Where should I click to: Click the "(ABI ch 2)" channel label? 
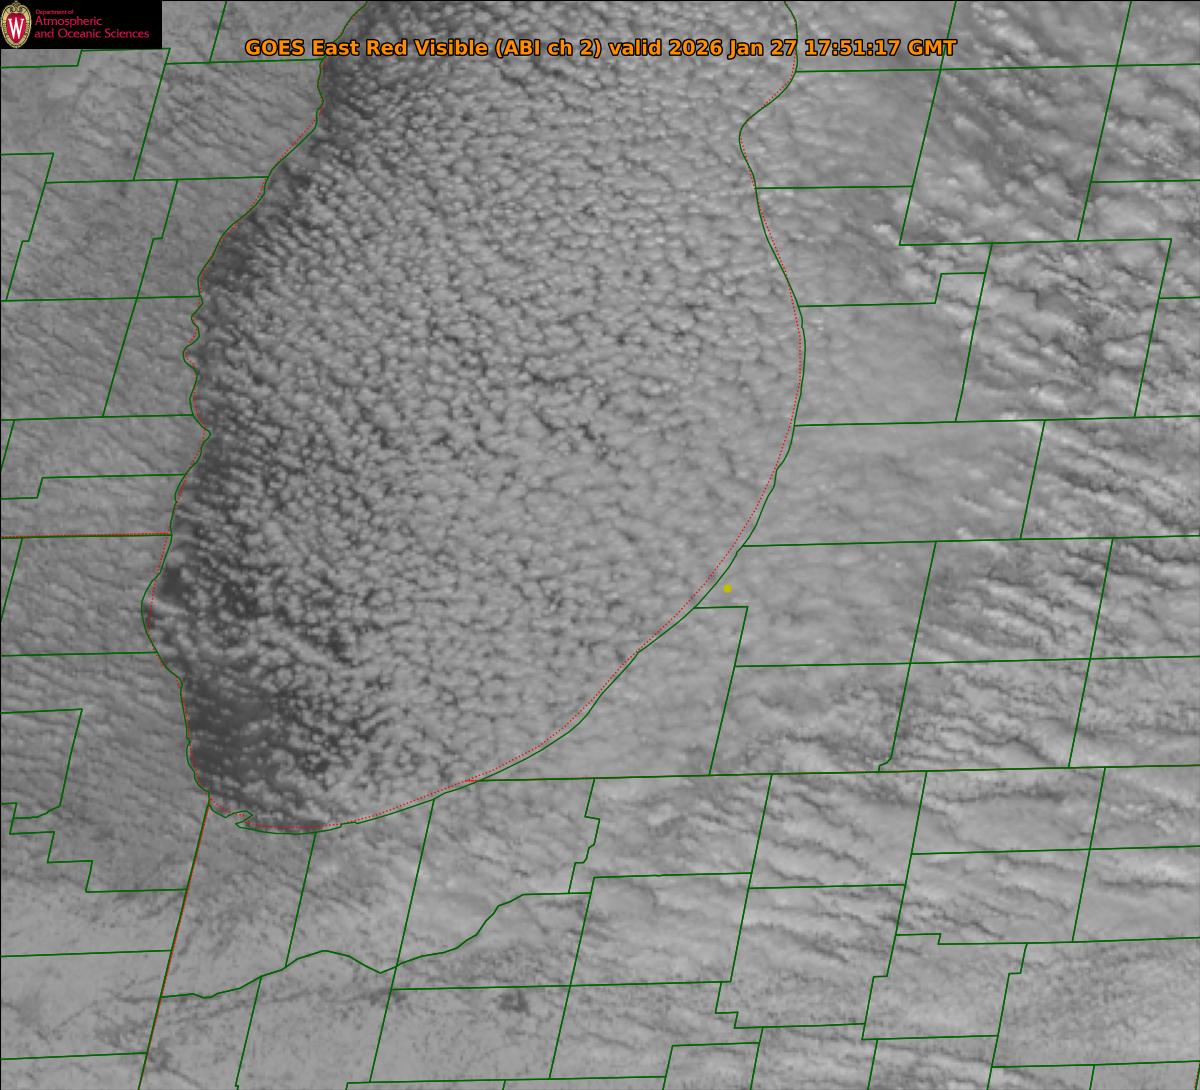click(x=548, y=48)
